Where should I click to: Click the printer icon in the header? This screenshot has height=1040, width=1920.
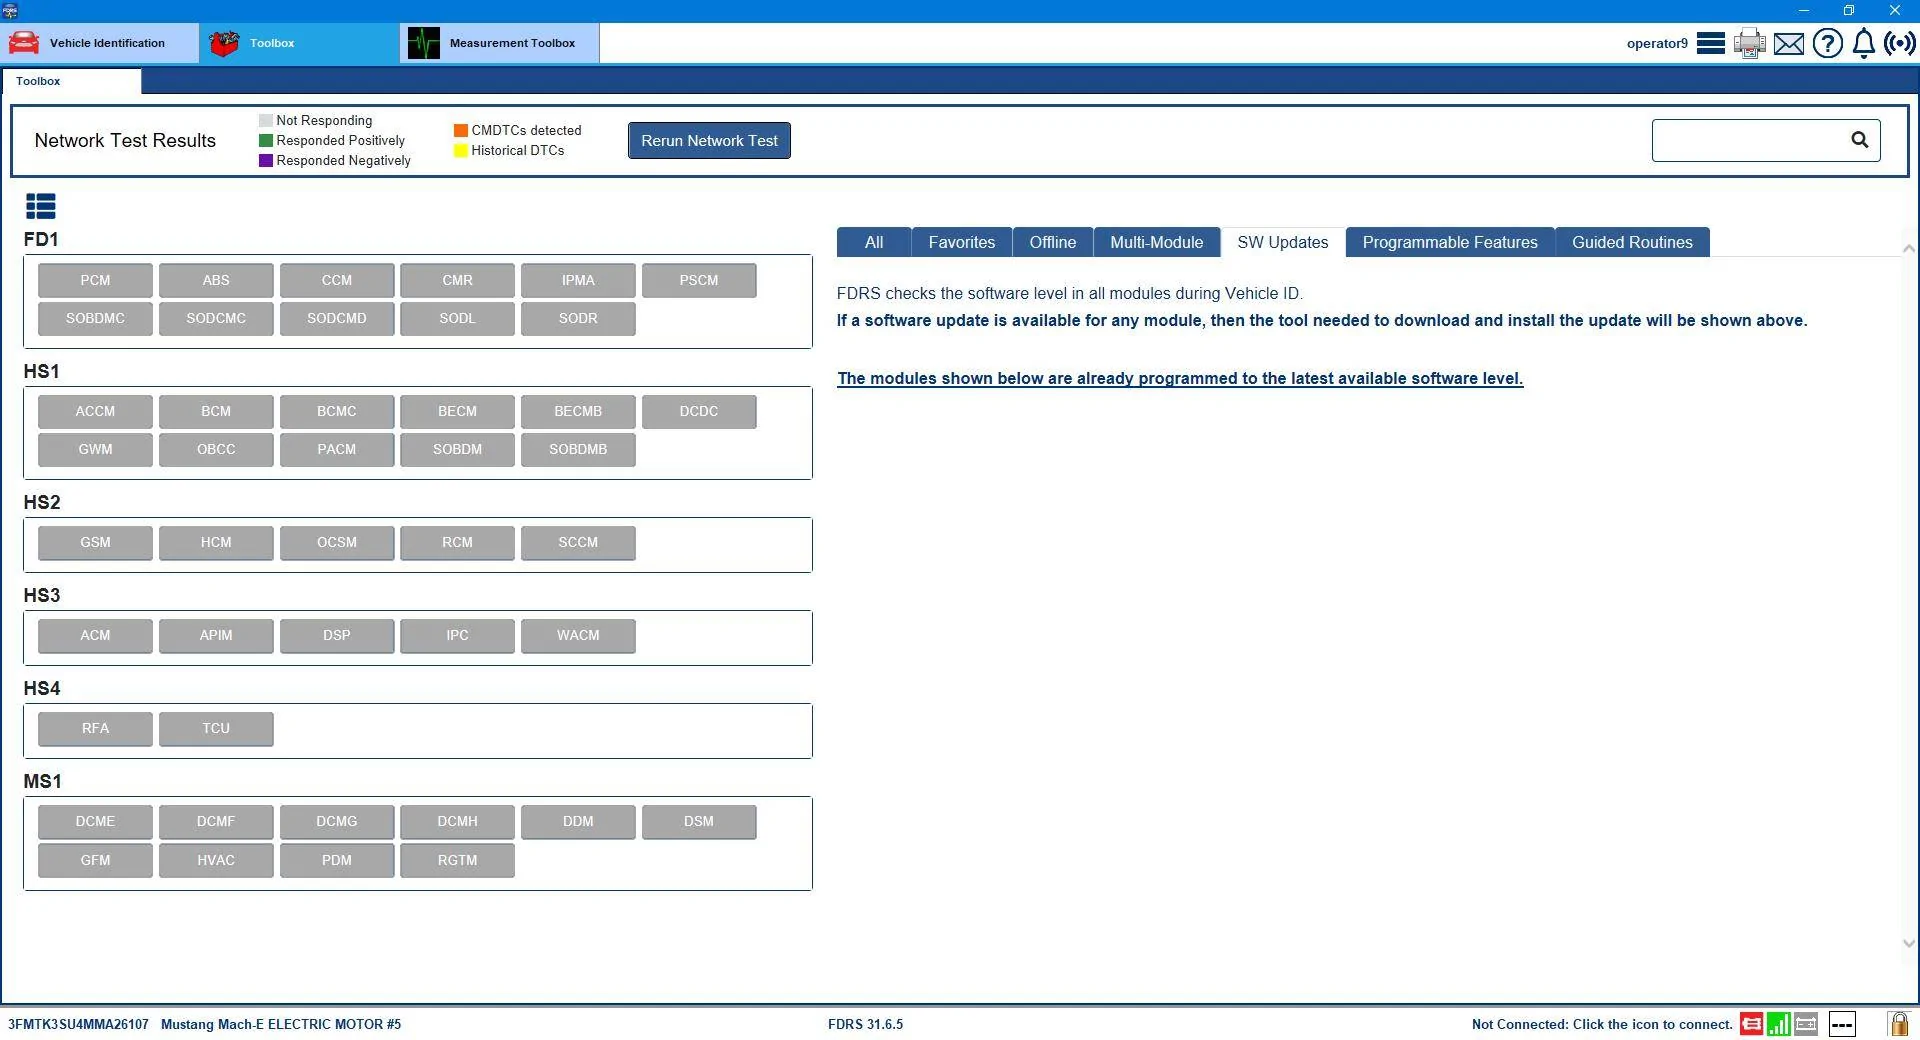[1750, 43]
